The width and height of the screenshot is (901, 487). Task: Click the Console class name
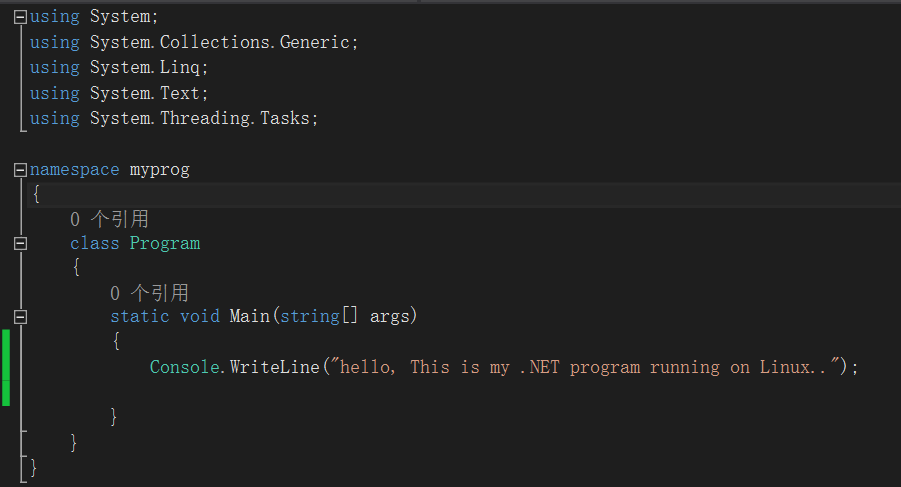point(184,367)
